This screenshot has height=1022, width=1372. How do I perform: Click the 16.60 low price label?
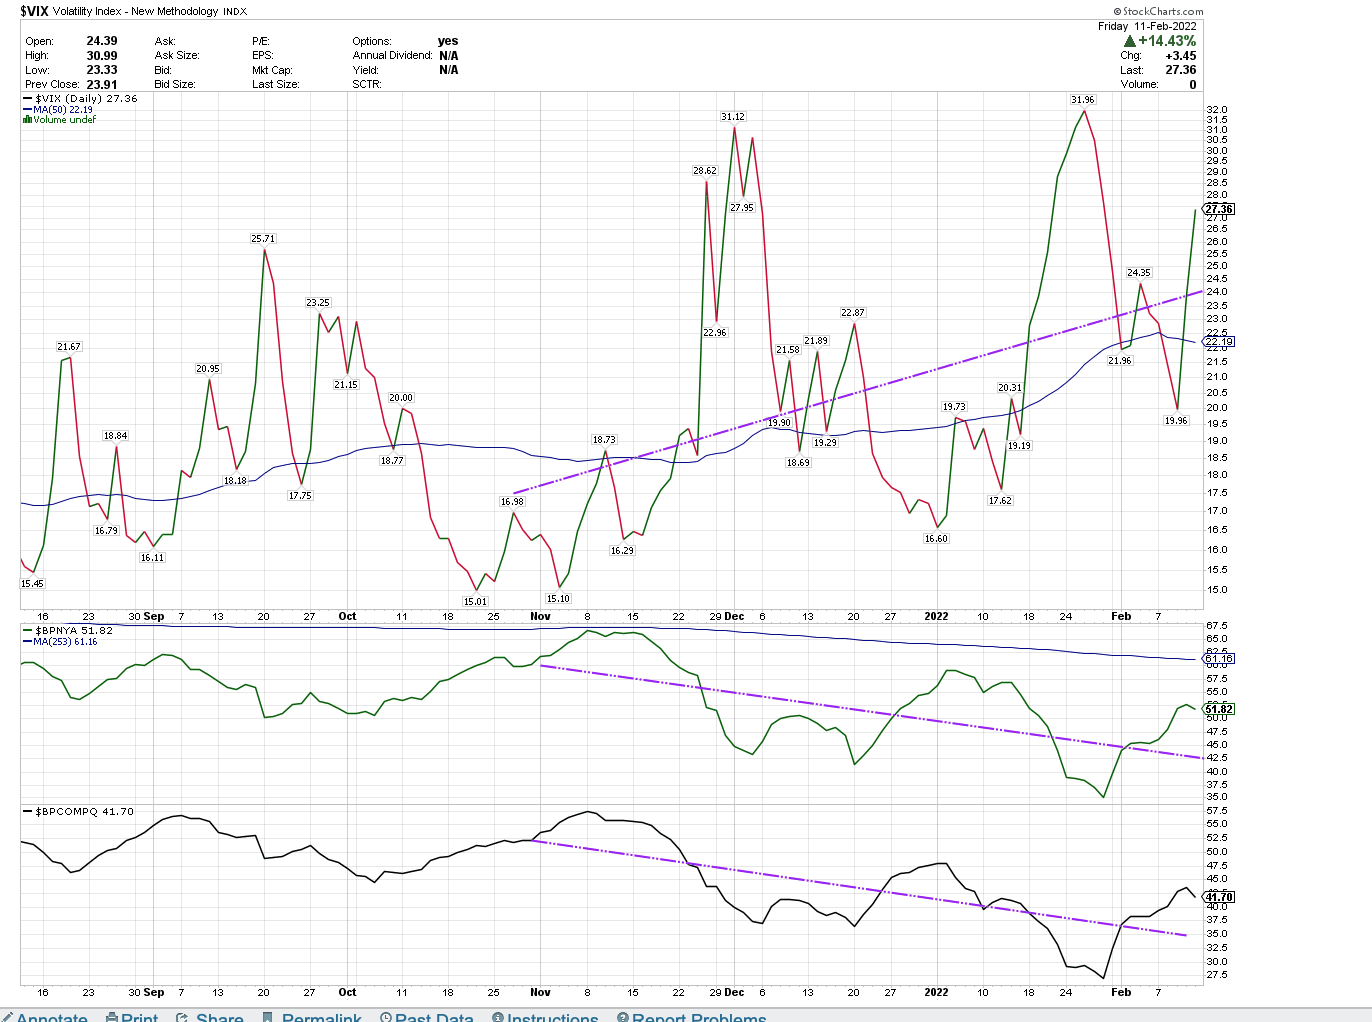click(936, 539)
